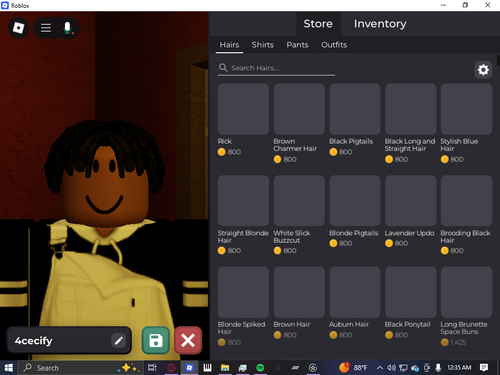Select Blonde Spiked Hair thumbnail
The image size is (500, 375).
243,292
